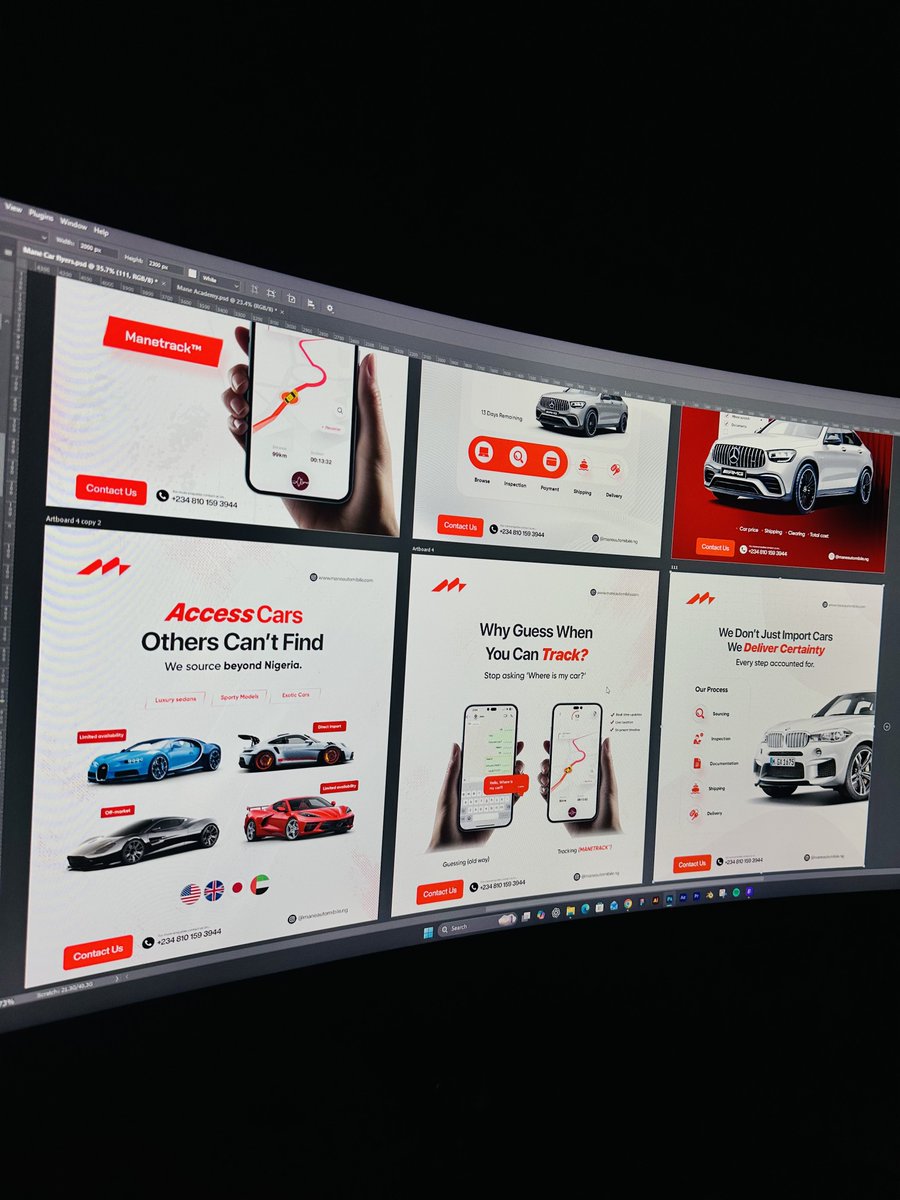Open the artboard size preset dropdown left of Width

pyautogui.click(x=24, y=233)
